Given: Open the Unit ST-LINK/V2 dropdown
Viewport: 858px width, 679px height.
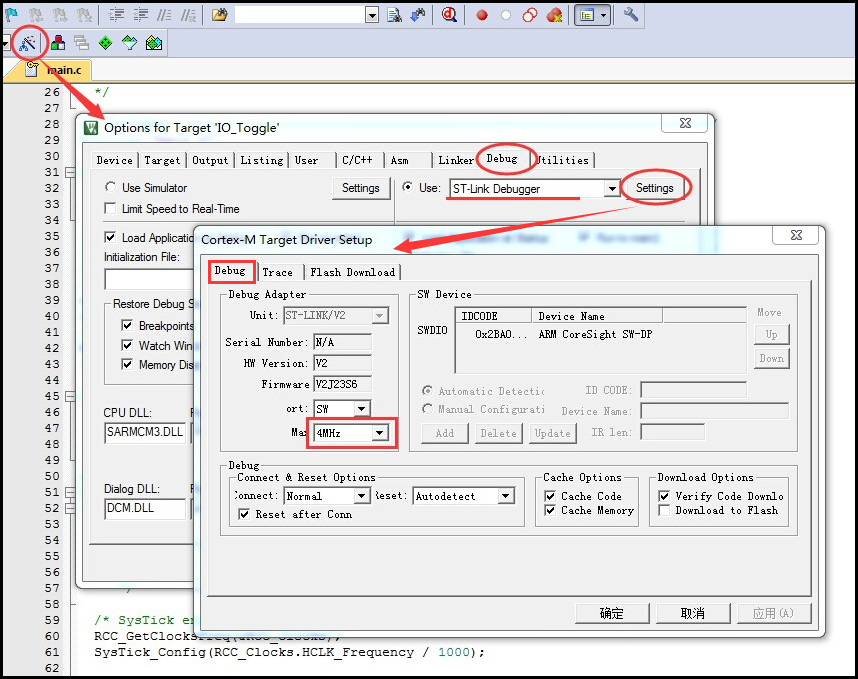Looking at the screenshot, I should (x=379, y=316).
